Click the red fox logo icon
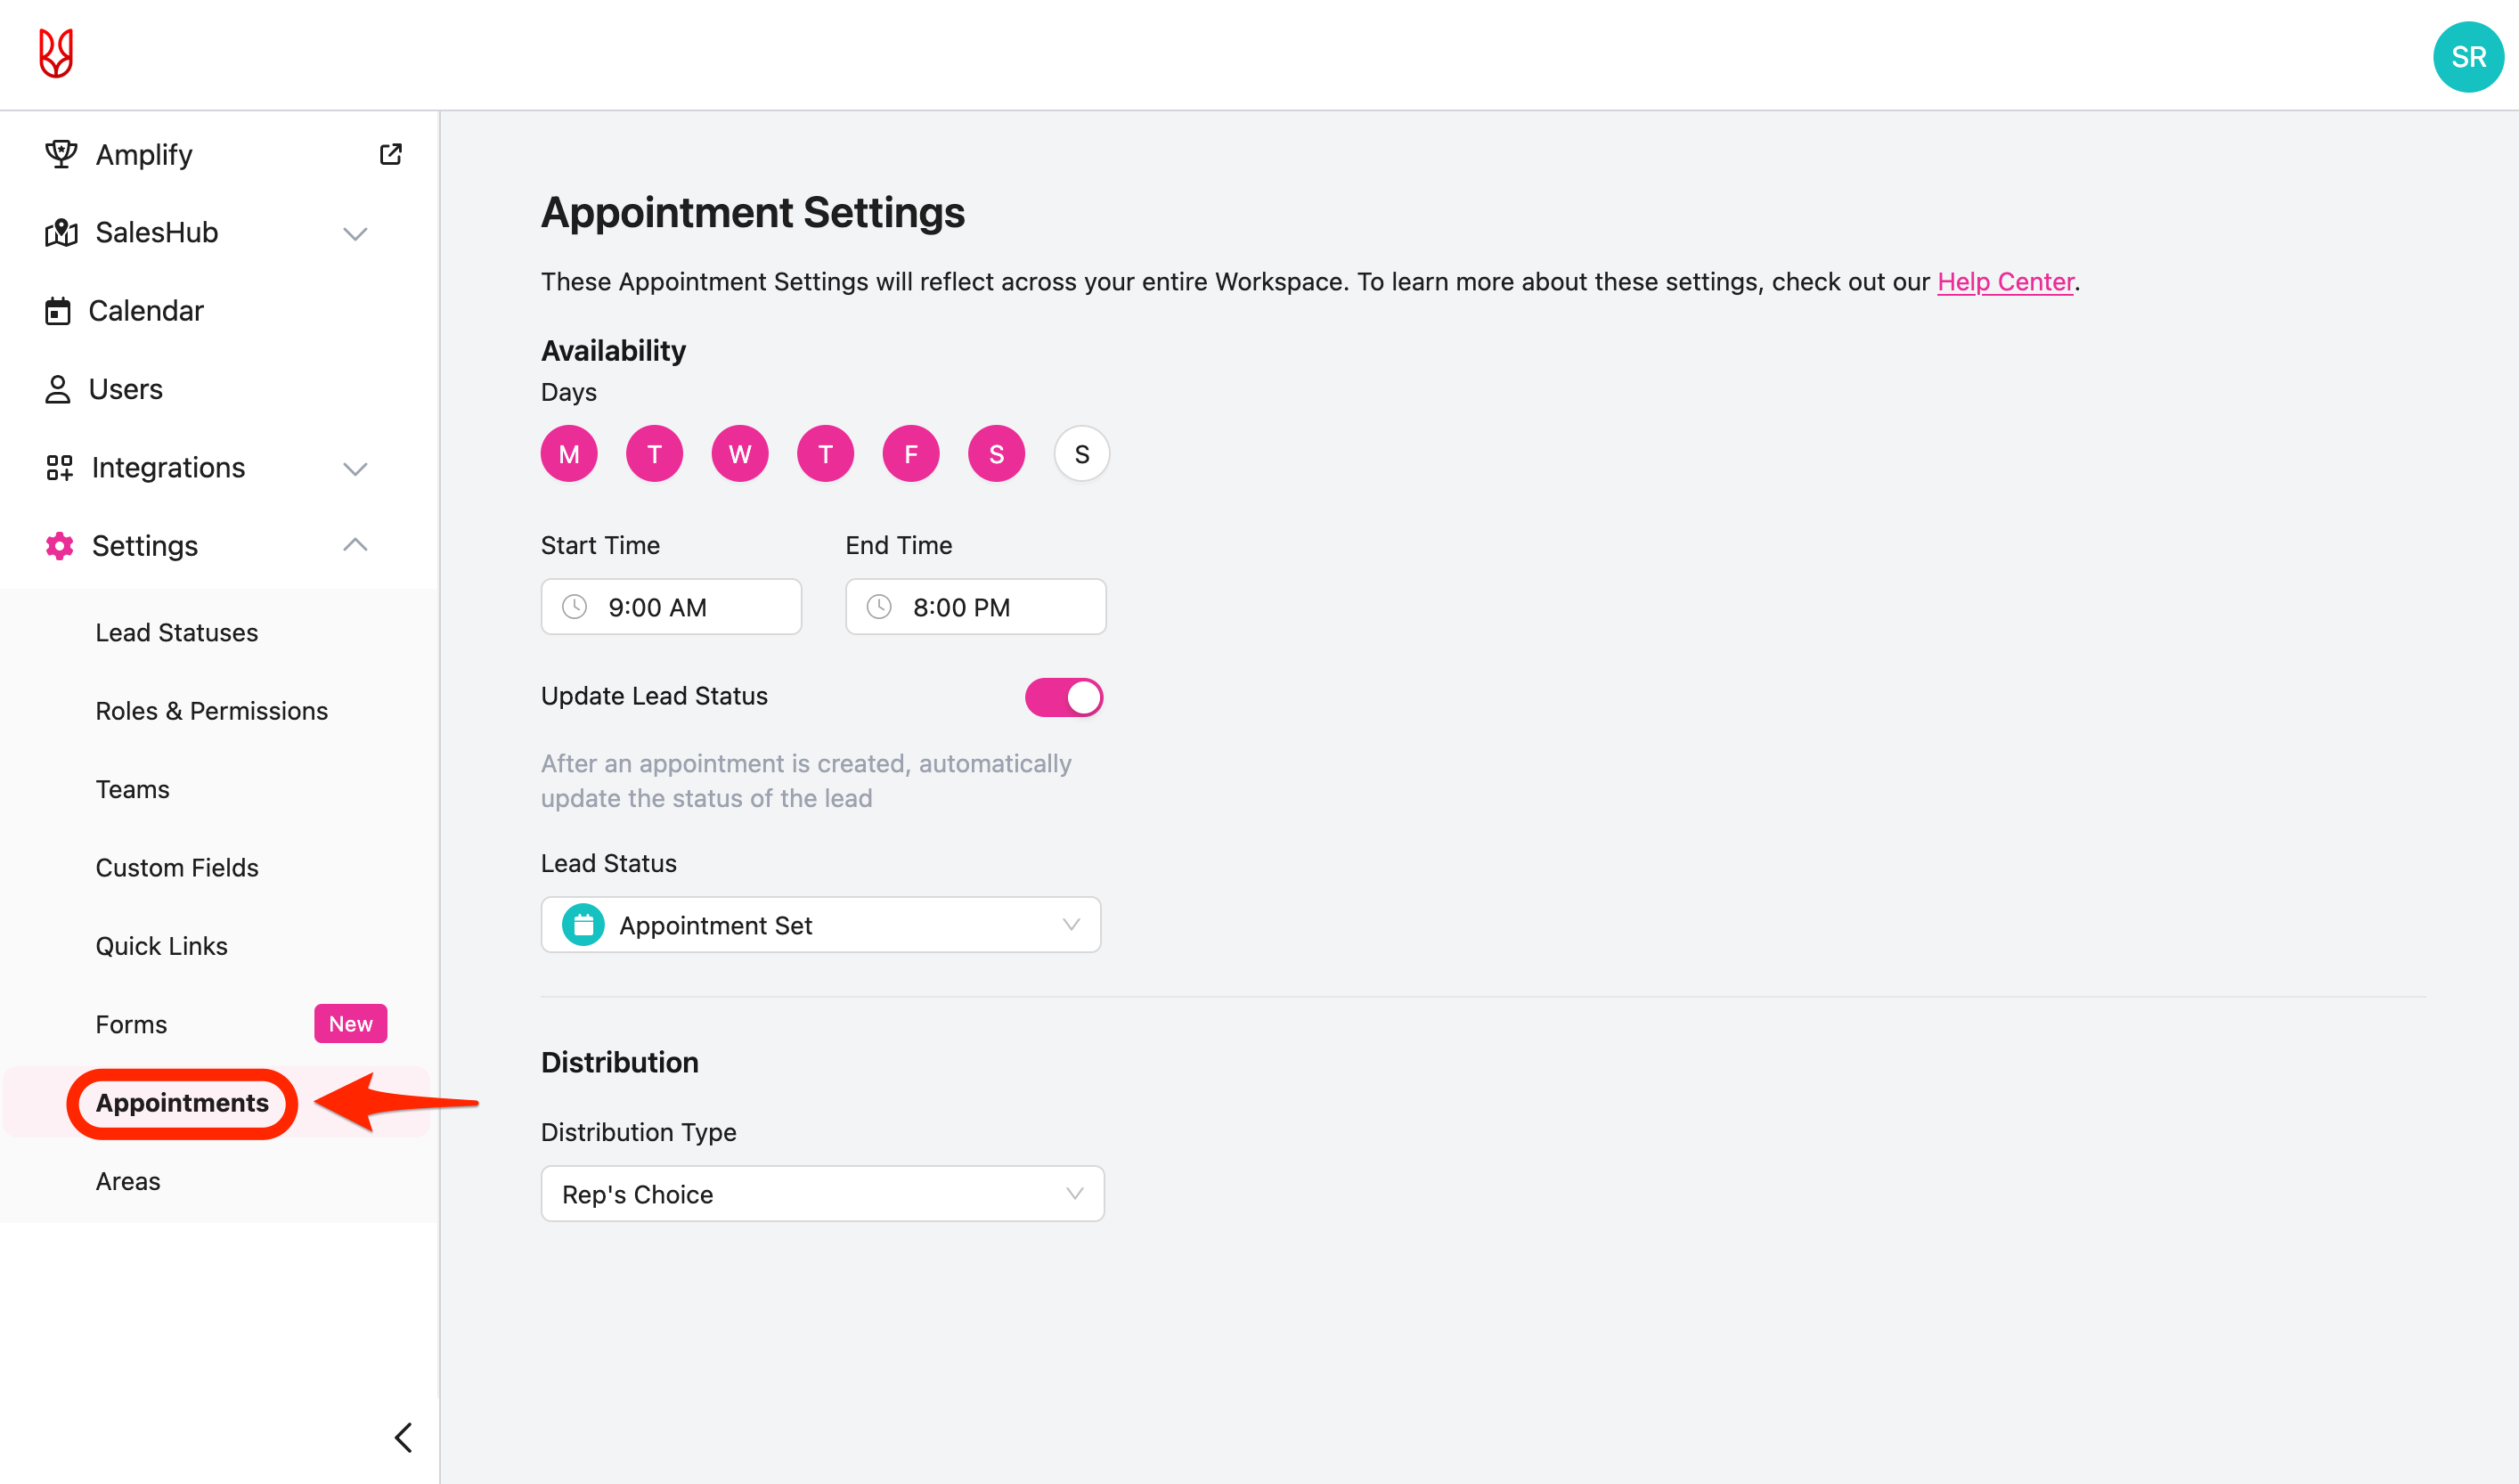Image resolution: width=2519 pixels, height=1484 pixels. (x=56, y=54)
